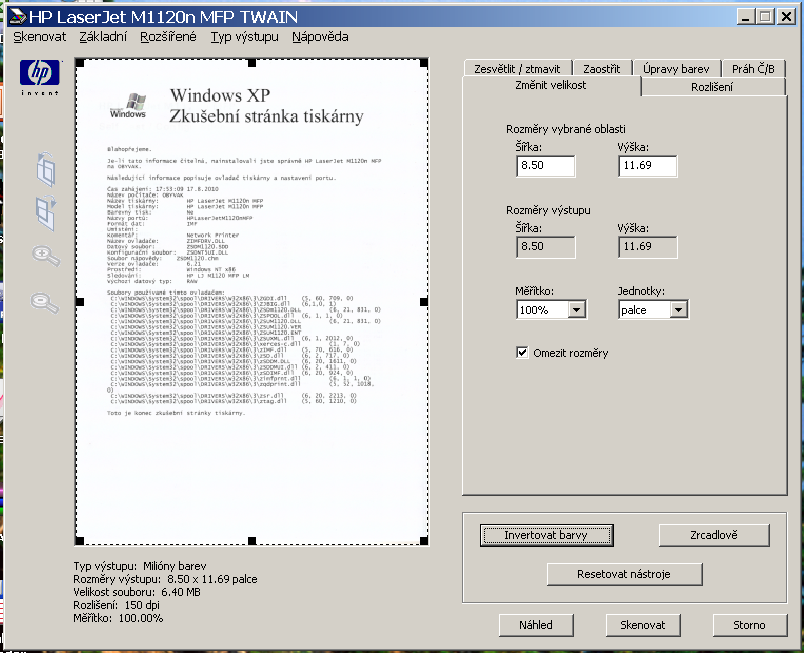Click the Skenovat button at bottom
Viewport: 804px width, 653px height.
click(642, 625)
